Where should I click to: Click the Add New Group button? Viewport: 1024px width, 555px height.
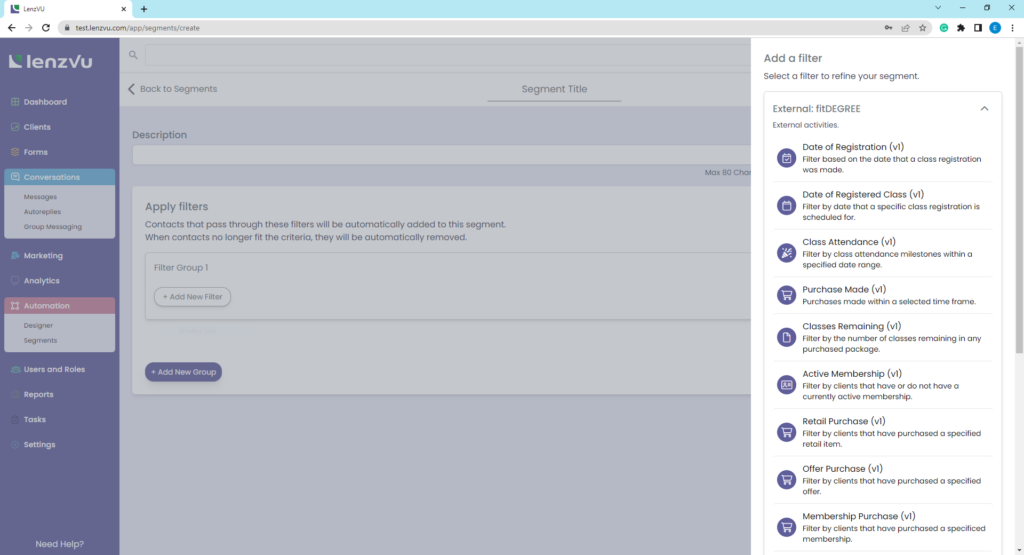[183, 372]
